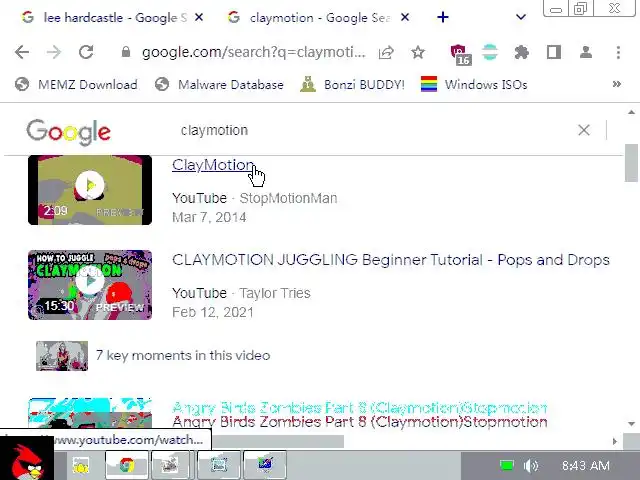Click the StopMotionMan channel name
This screenshot has height=480, width=640.
point(288,198)
